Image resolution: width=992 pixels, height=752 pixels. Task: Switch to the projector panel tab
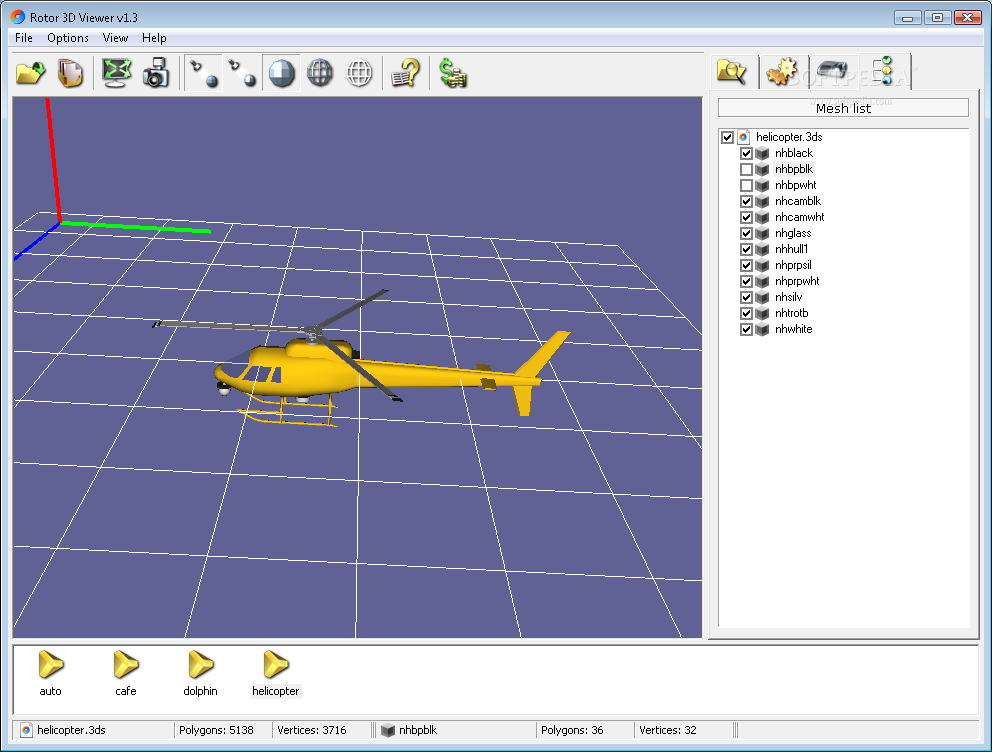832,70
